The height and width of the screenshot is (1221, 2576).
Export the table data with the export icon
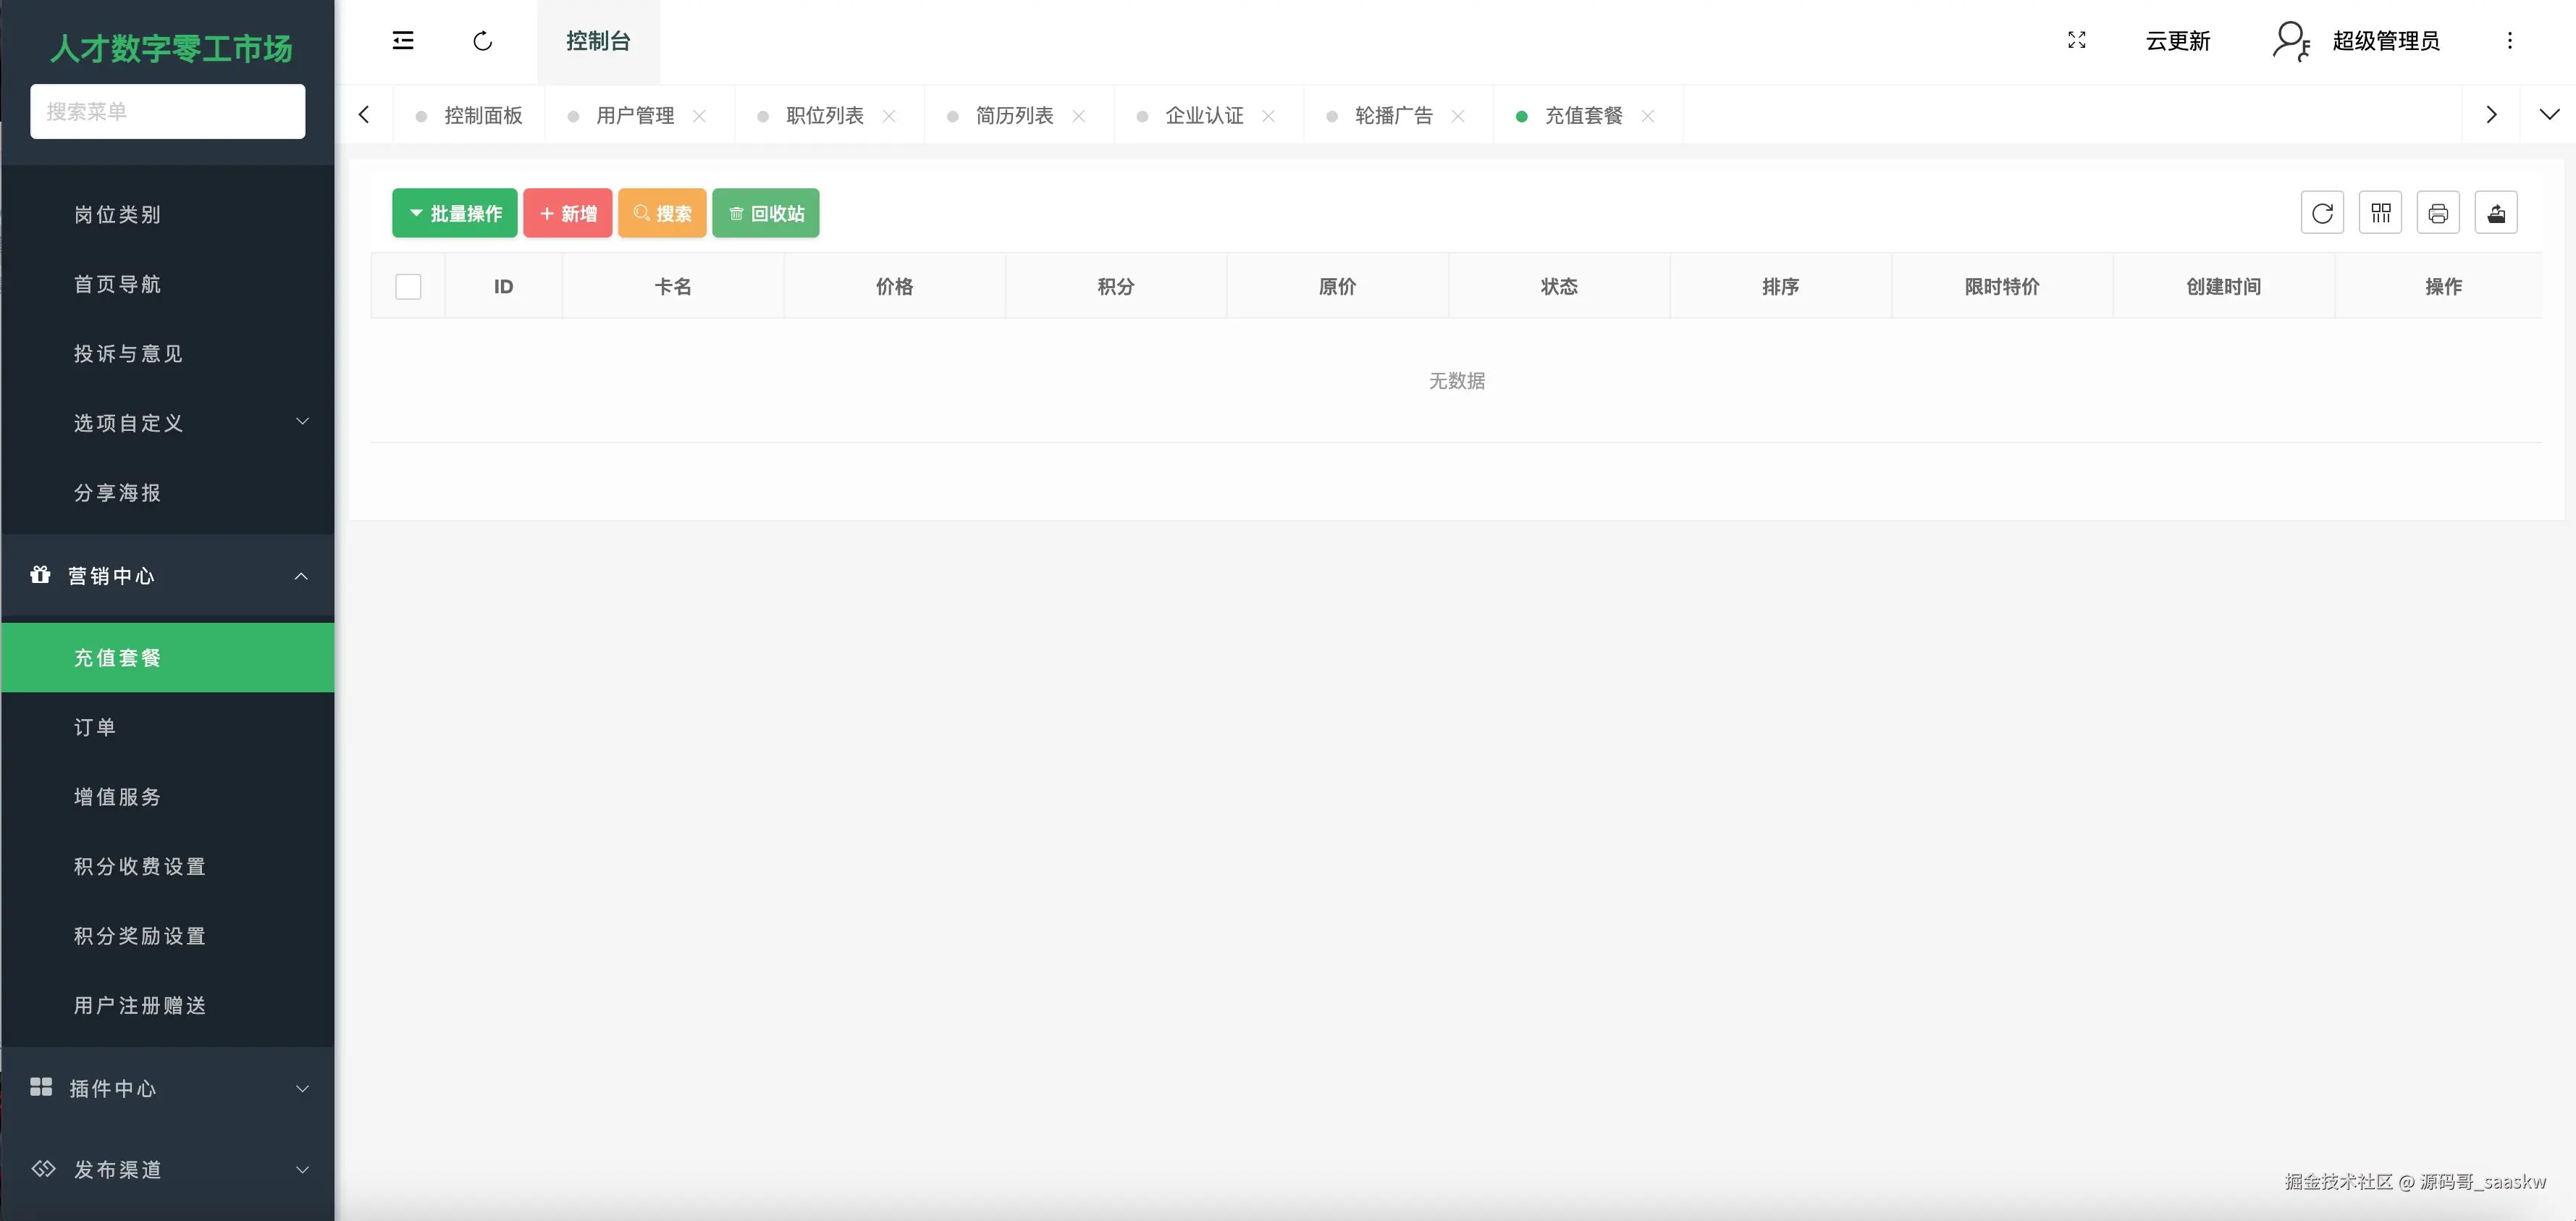[x=2496, y=213]
